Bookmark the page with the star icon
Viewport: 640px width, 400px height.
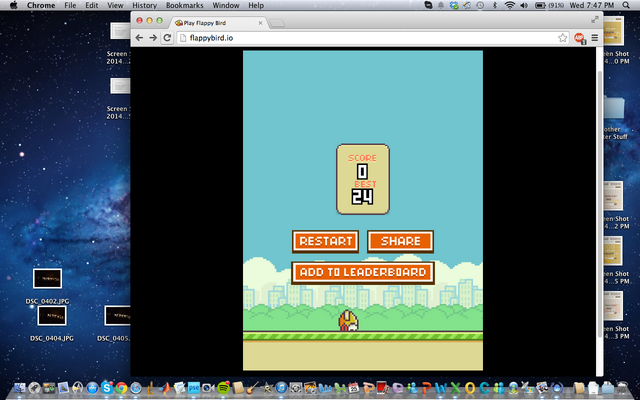(562, 38)
